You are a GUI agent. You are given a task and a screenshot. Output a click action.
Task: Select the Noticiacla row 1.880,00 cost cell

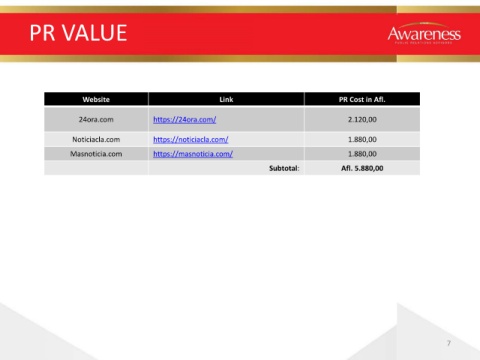[x=362, y=139]
